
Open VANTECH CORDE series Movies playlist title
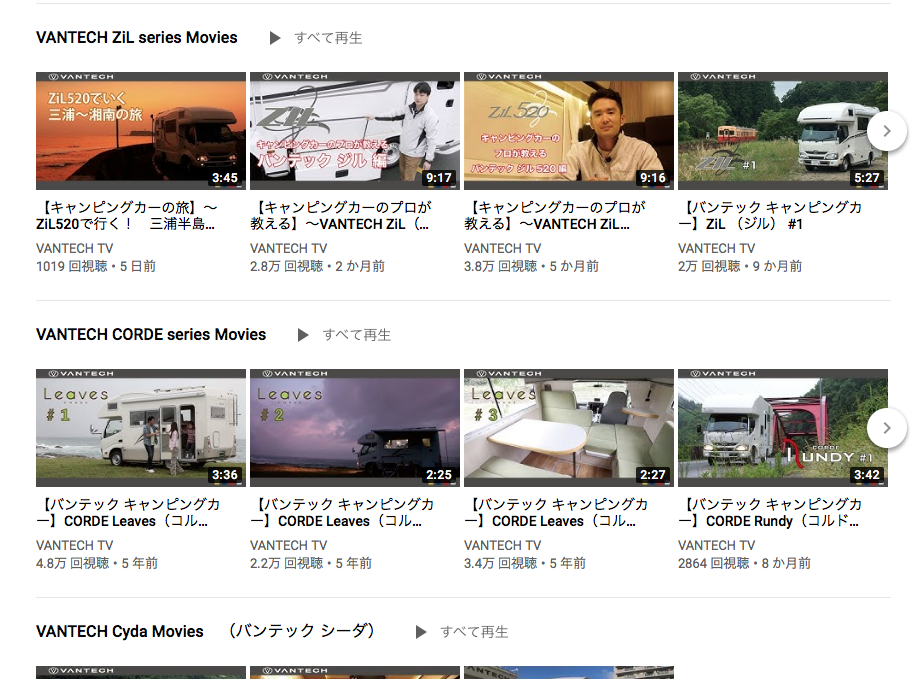point(151,335)
